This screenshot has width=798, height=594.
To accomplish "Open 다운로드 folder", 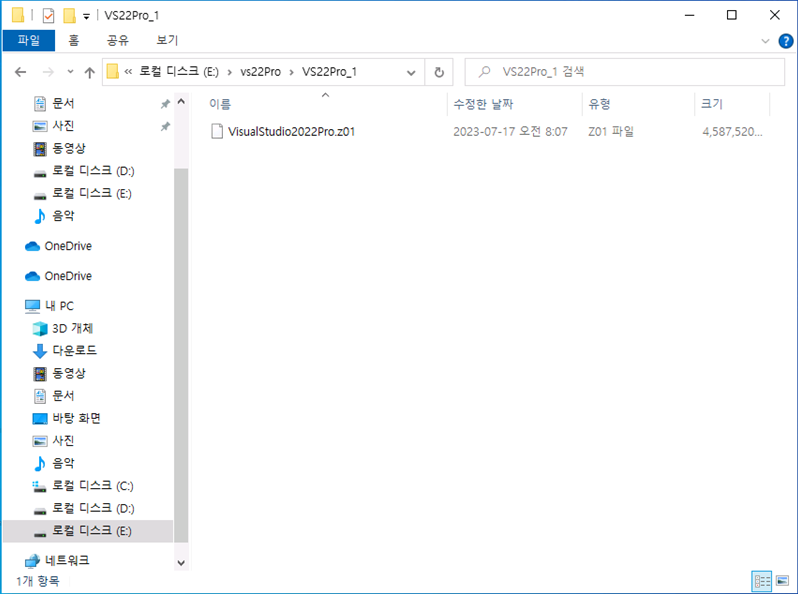I will coord(74,351).
